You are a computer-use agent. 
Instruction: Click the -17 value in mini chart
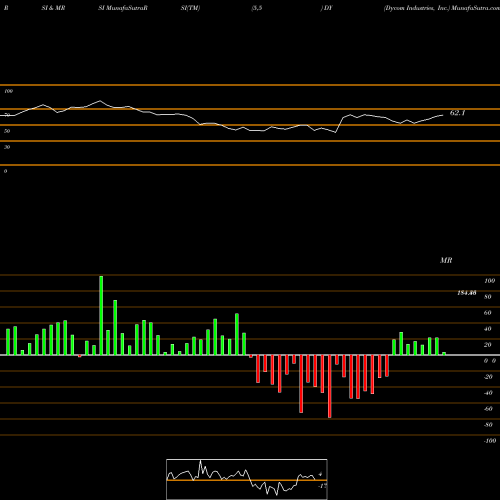pyautogui.click(x=322, y=486)
